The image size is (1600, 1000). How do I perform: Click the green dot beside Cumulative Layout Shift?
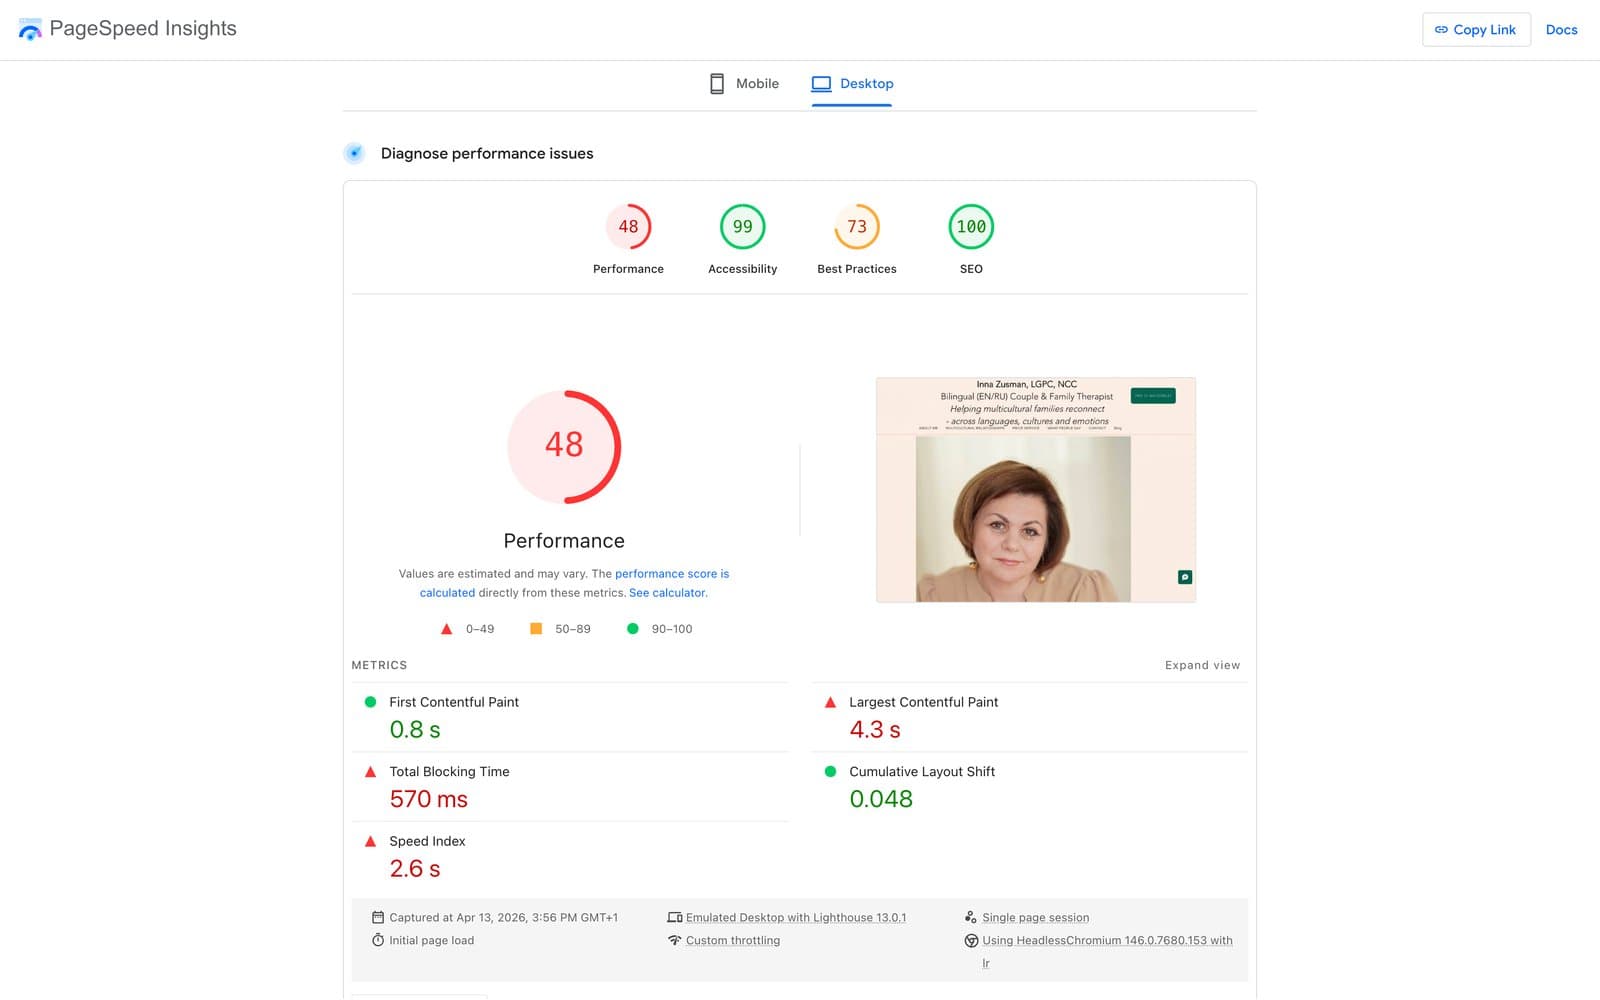pyautogui.click(x=830, y=772)
